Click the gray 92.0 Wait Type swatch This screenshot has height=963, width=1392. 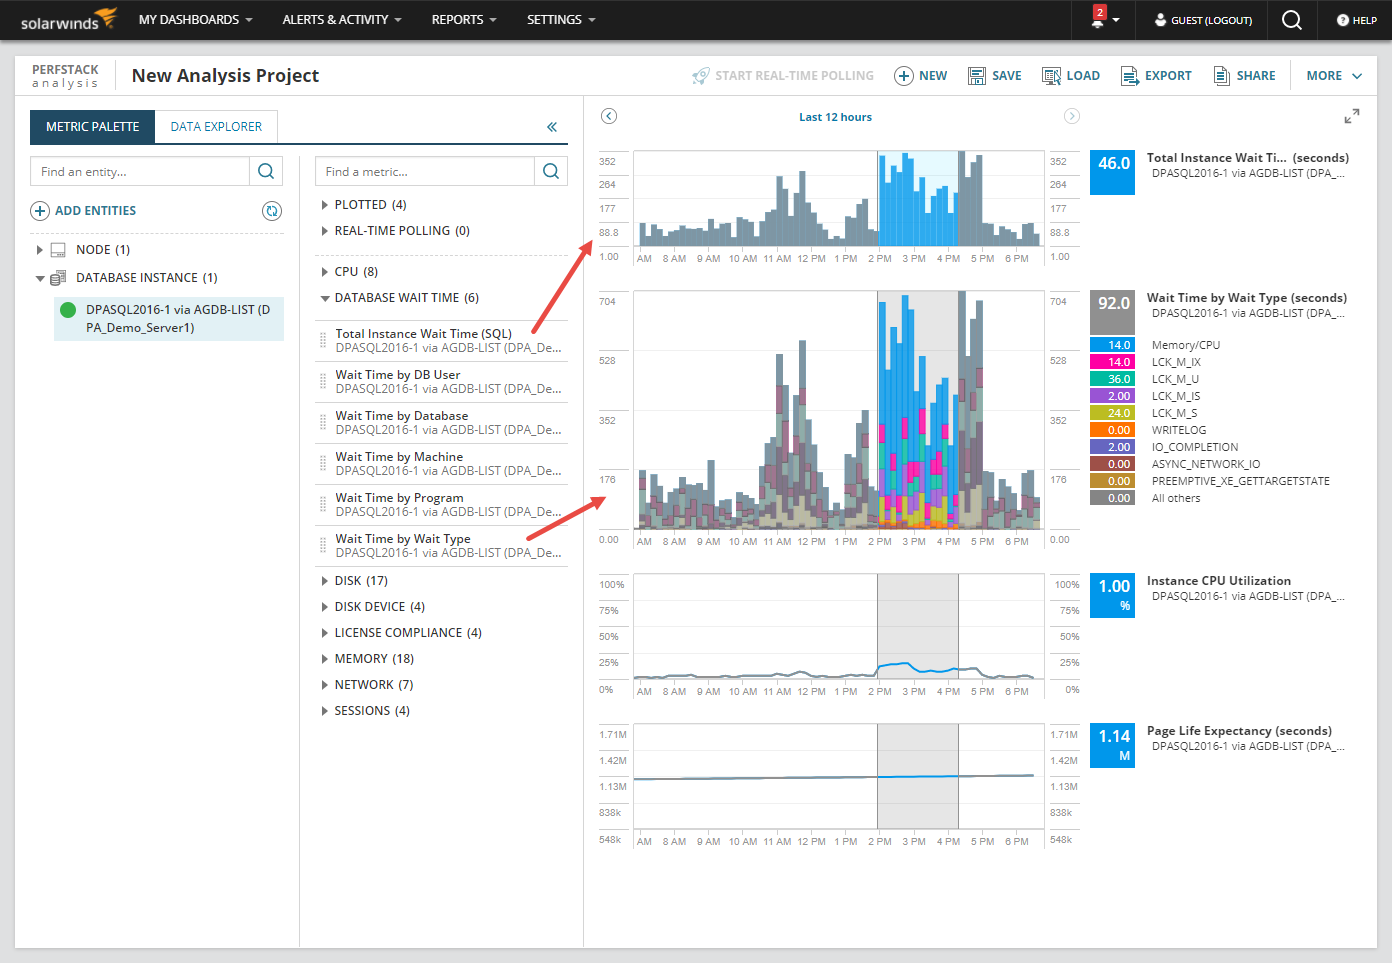pyautogui.click(x=1112, y=312)
